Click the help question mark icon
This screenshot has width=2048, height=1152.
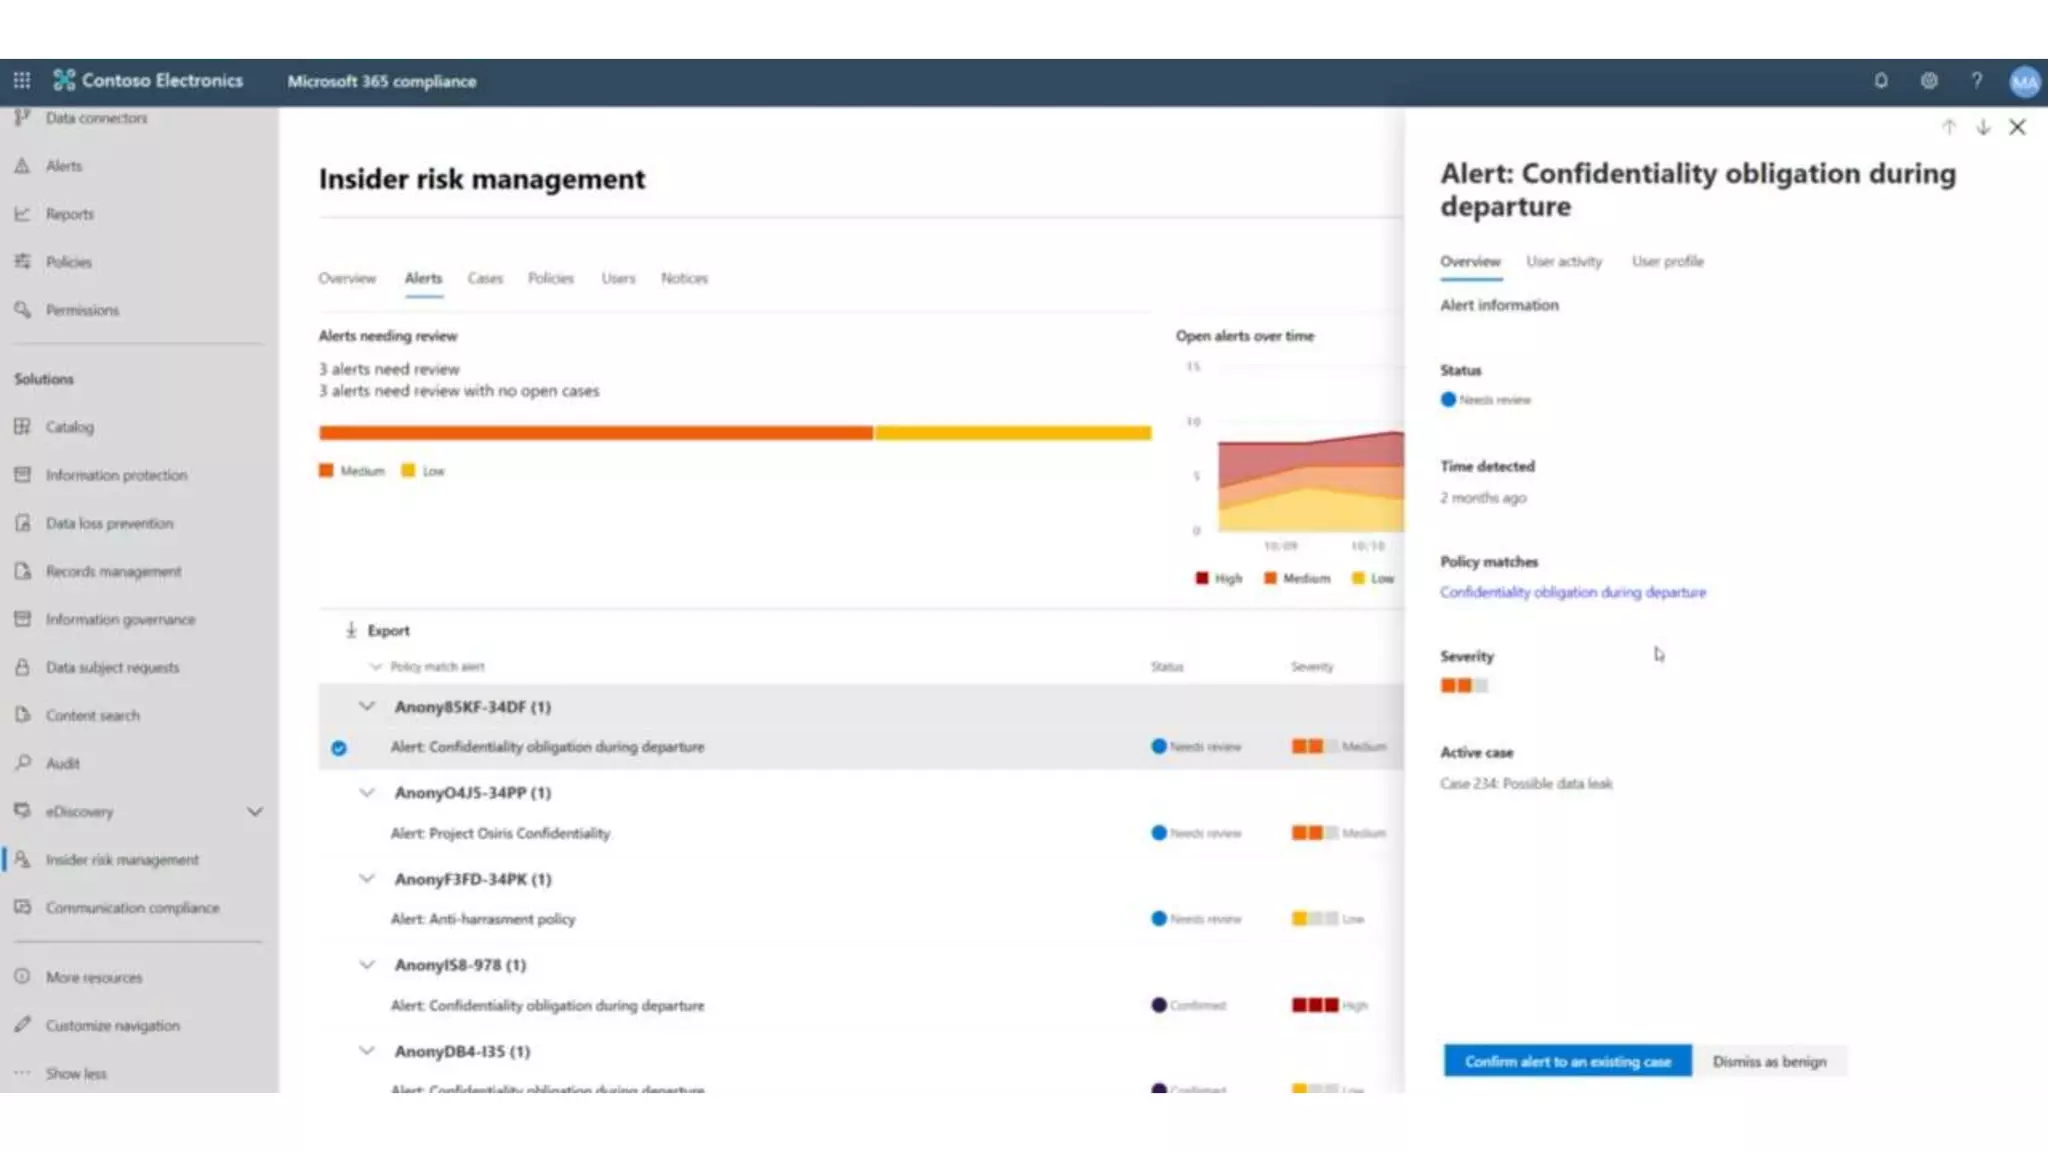(1976, 81)
